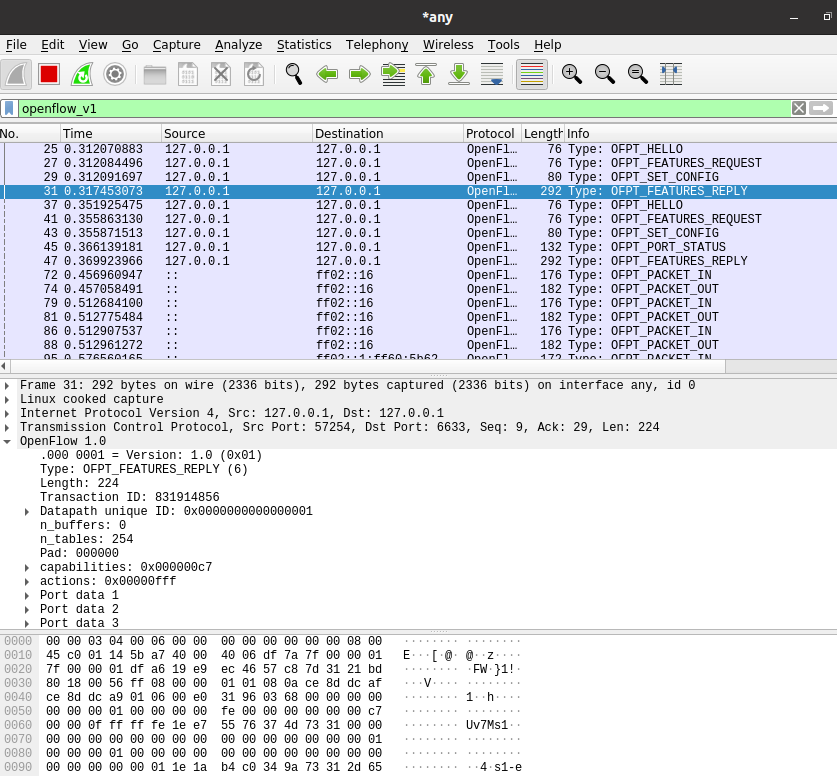This screenshot has width=837, height=776.
Task: Open the View menu
Action: point(93,45)
